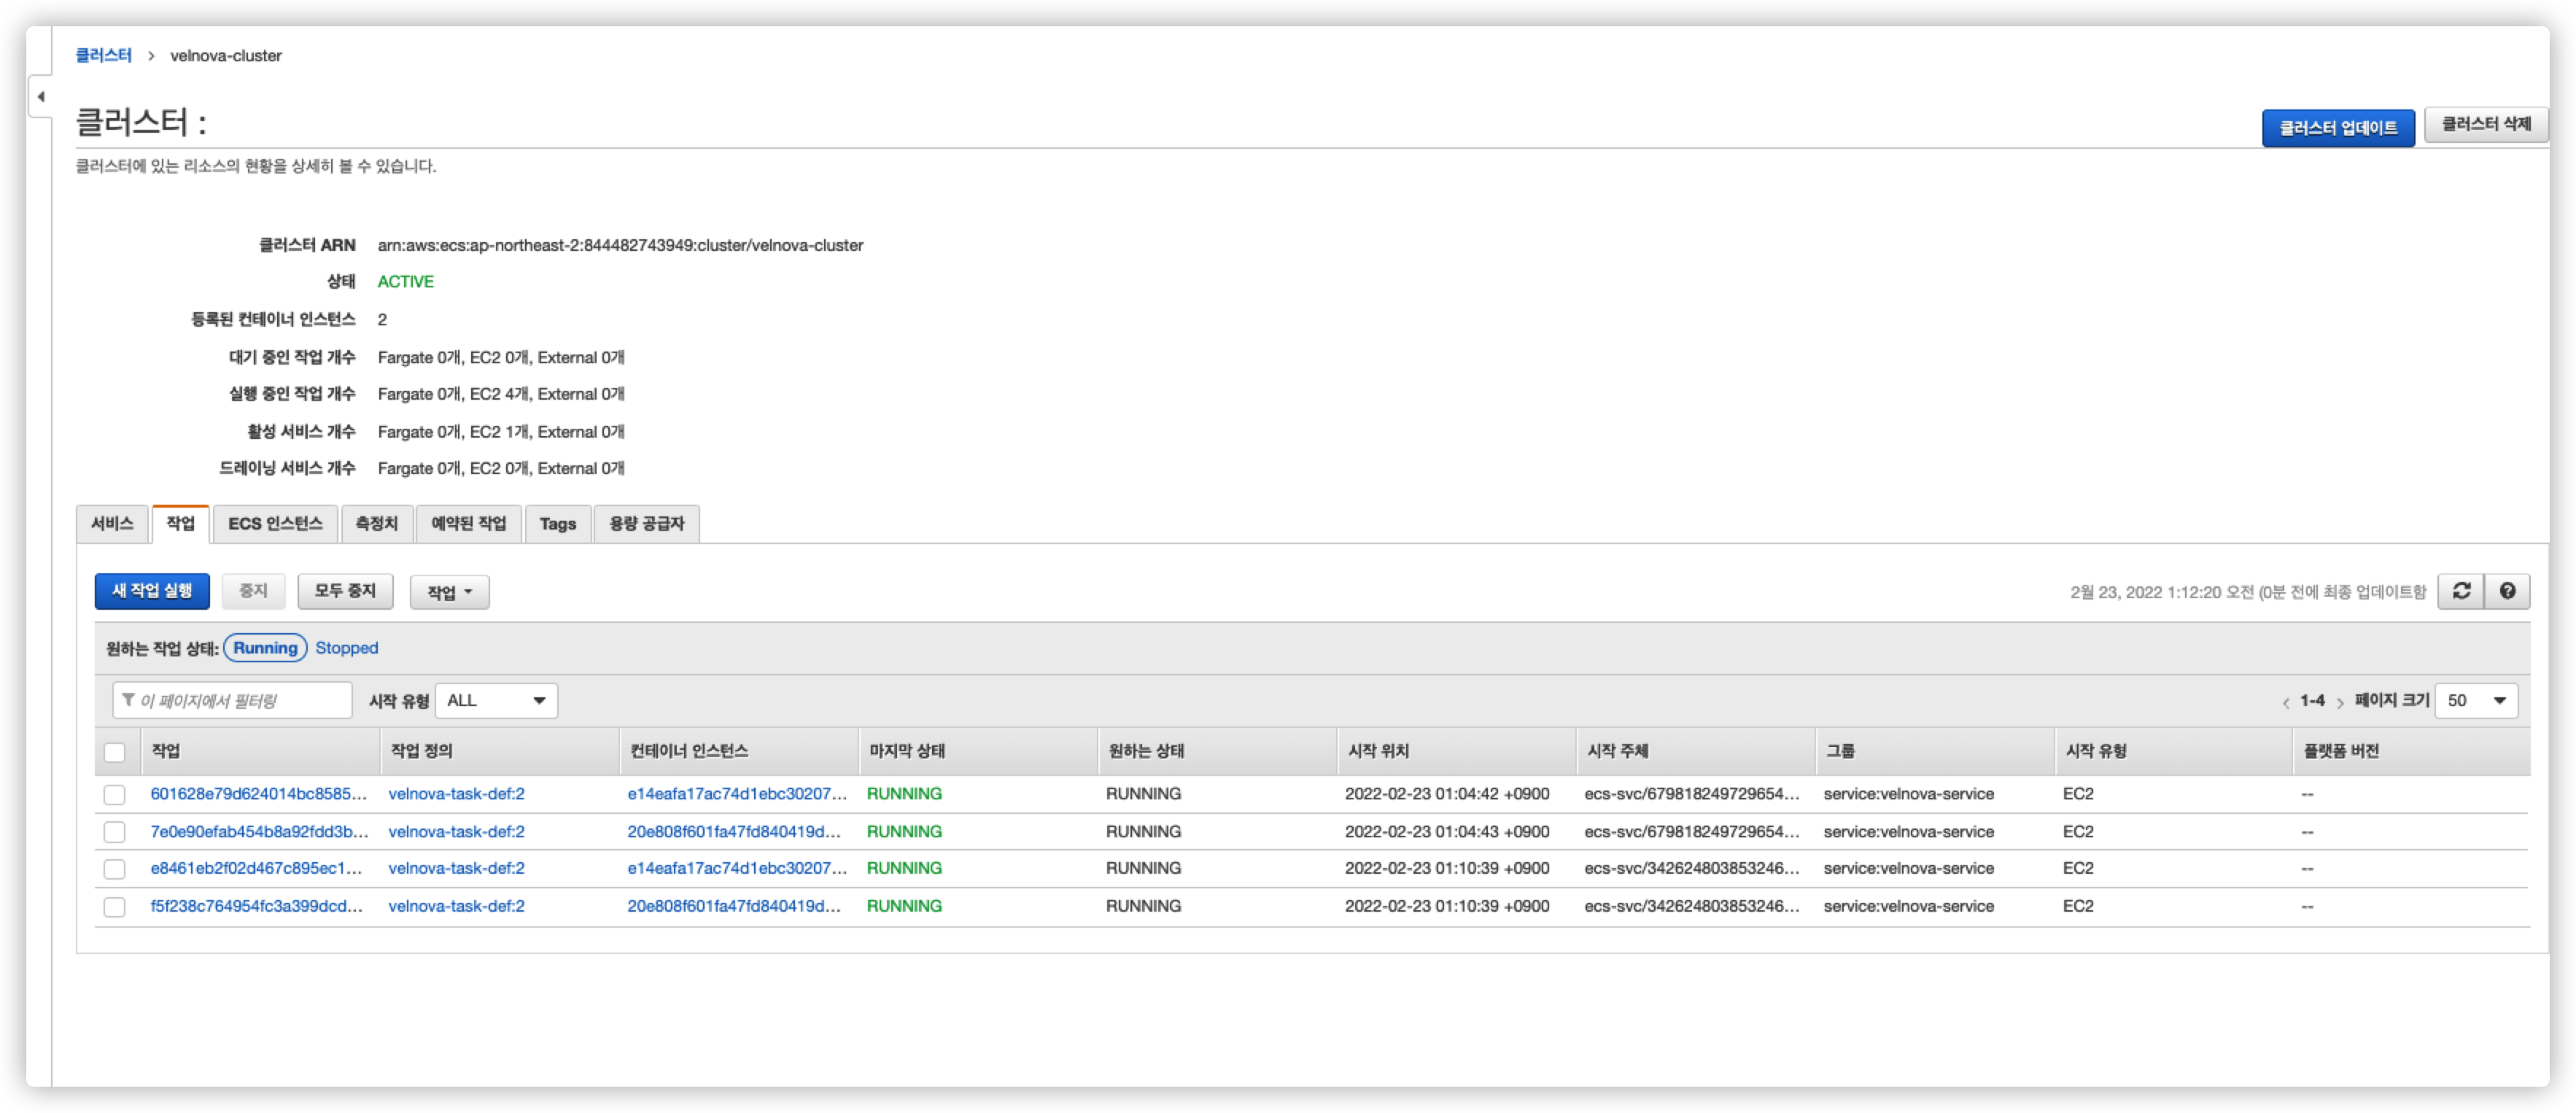This screenshot has height=1113, width=2576.
Task: Expand the page size 50 dropdown
Action: (x=2476, y=700)
